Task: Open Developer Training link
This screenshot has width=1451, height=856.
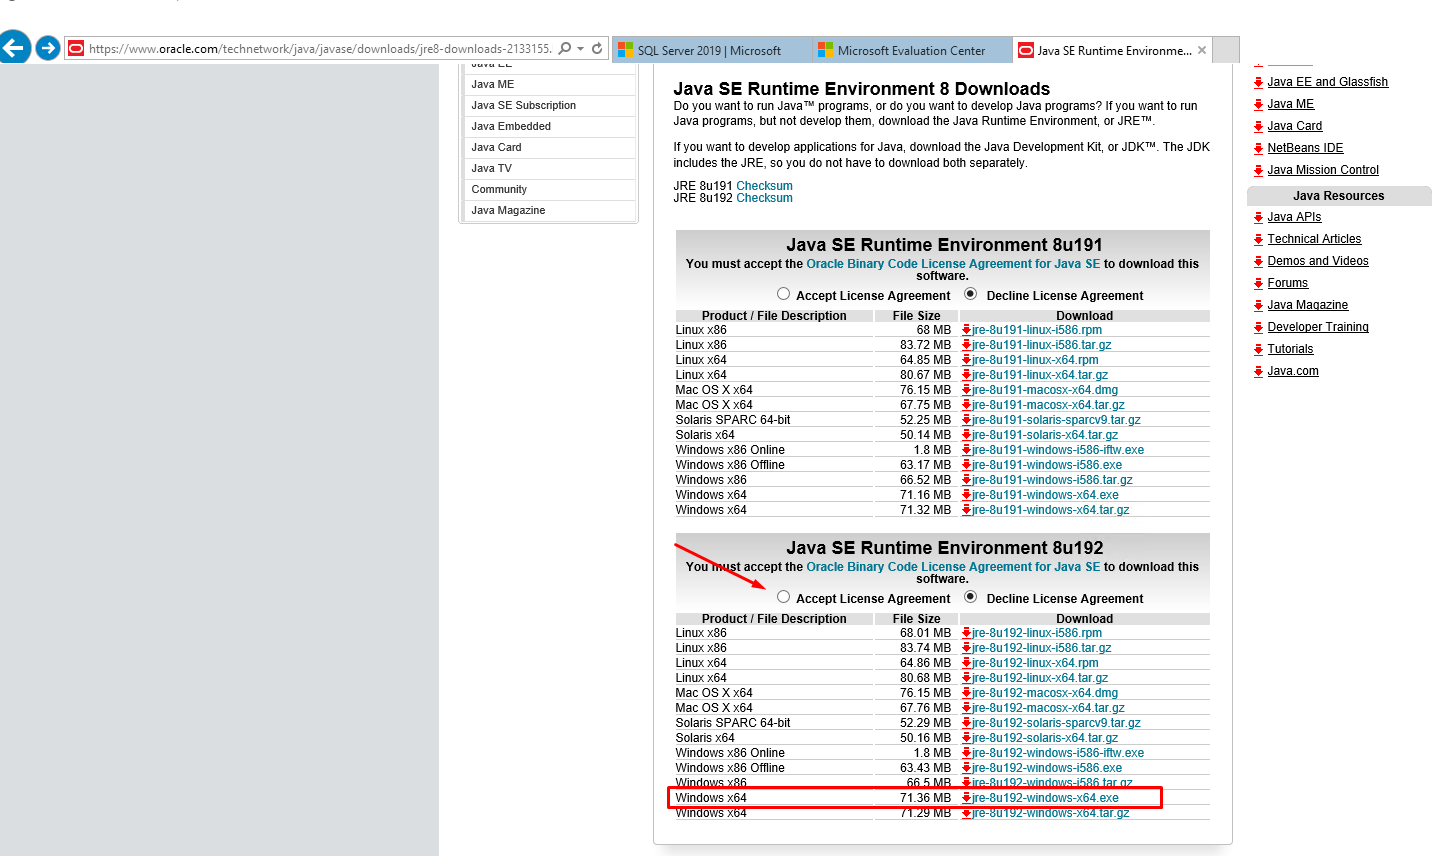Action: (x=1318, y=327)
